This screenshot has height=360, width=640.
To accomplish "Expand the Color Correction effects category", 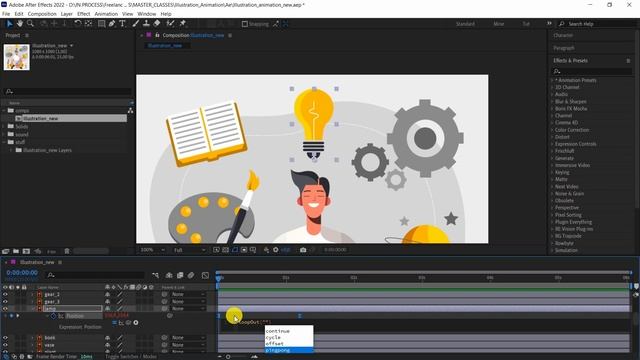I will (552, 130).
